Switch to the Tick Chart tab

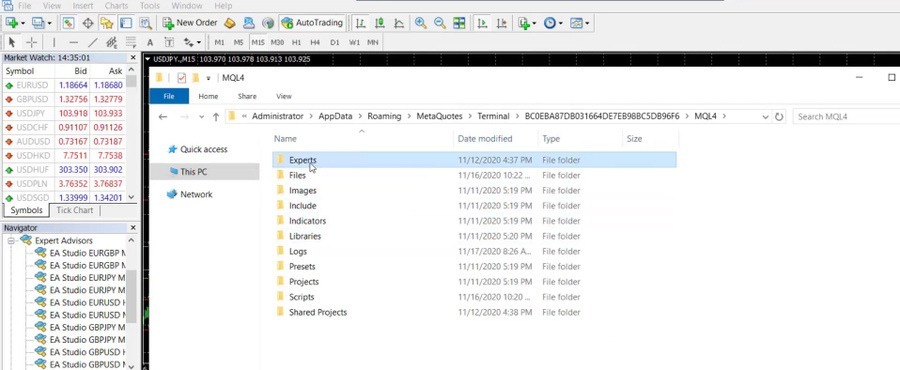[x=75, y=210]
